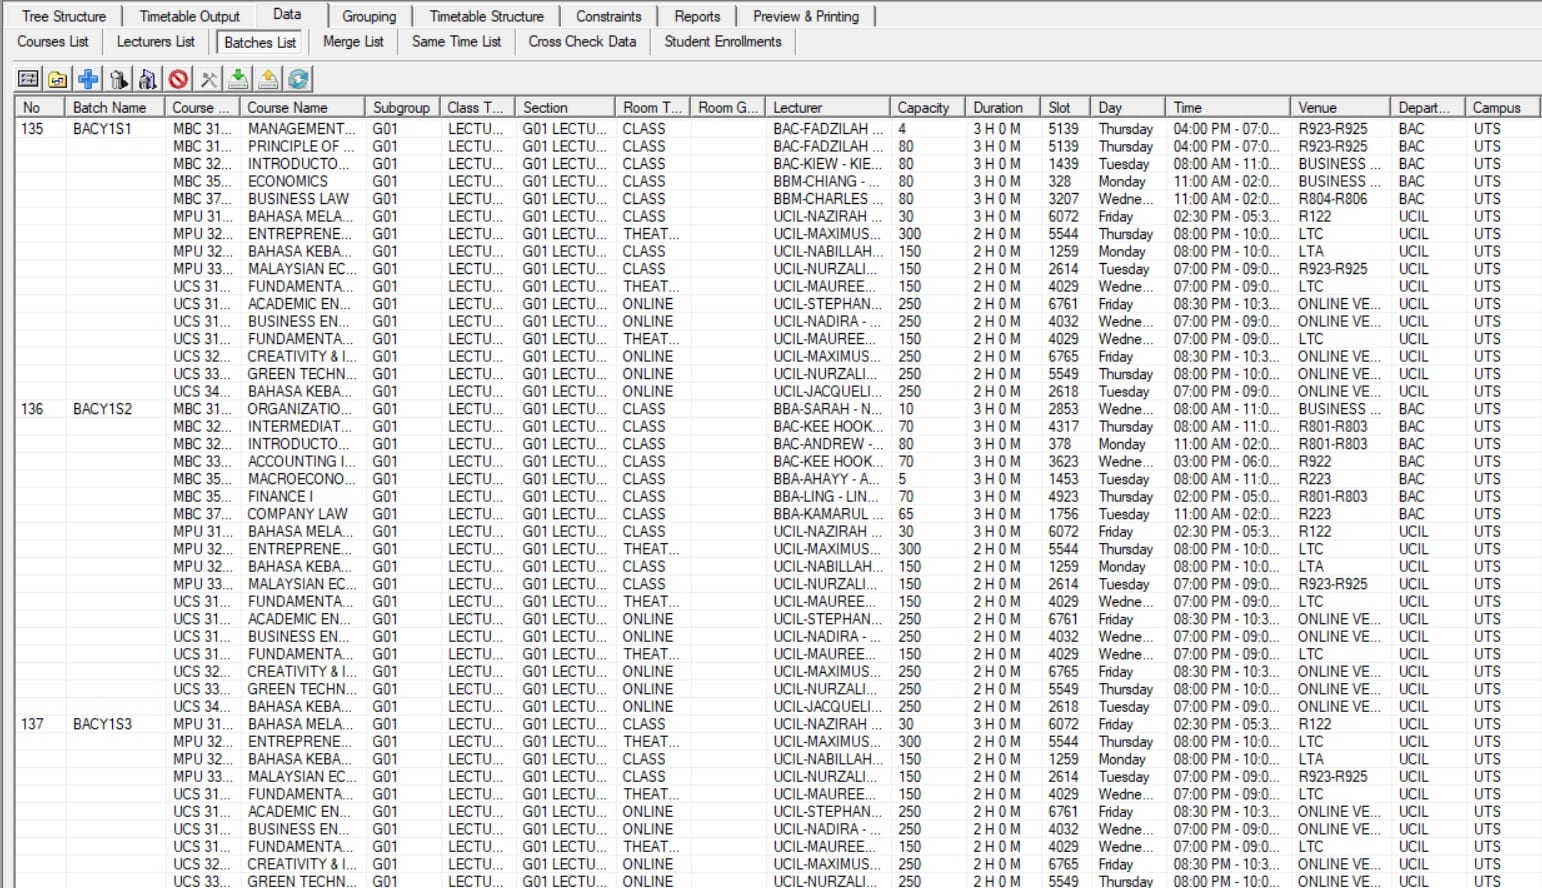Add a new batch with blue plus
Viewport: 1542px width, 888px height.
(88, 79)
